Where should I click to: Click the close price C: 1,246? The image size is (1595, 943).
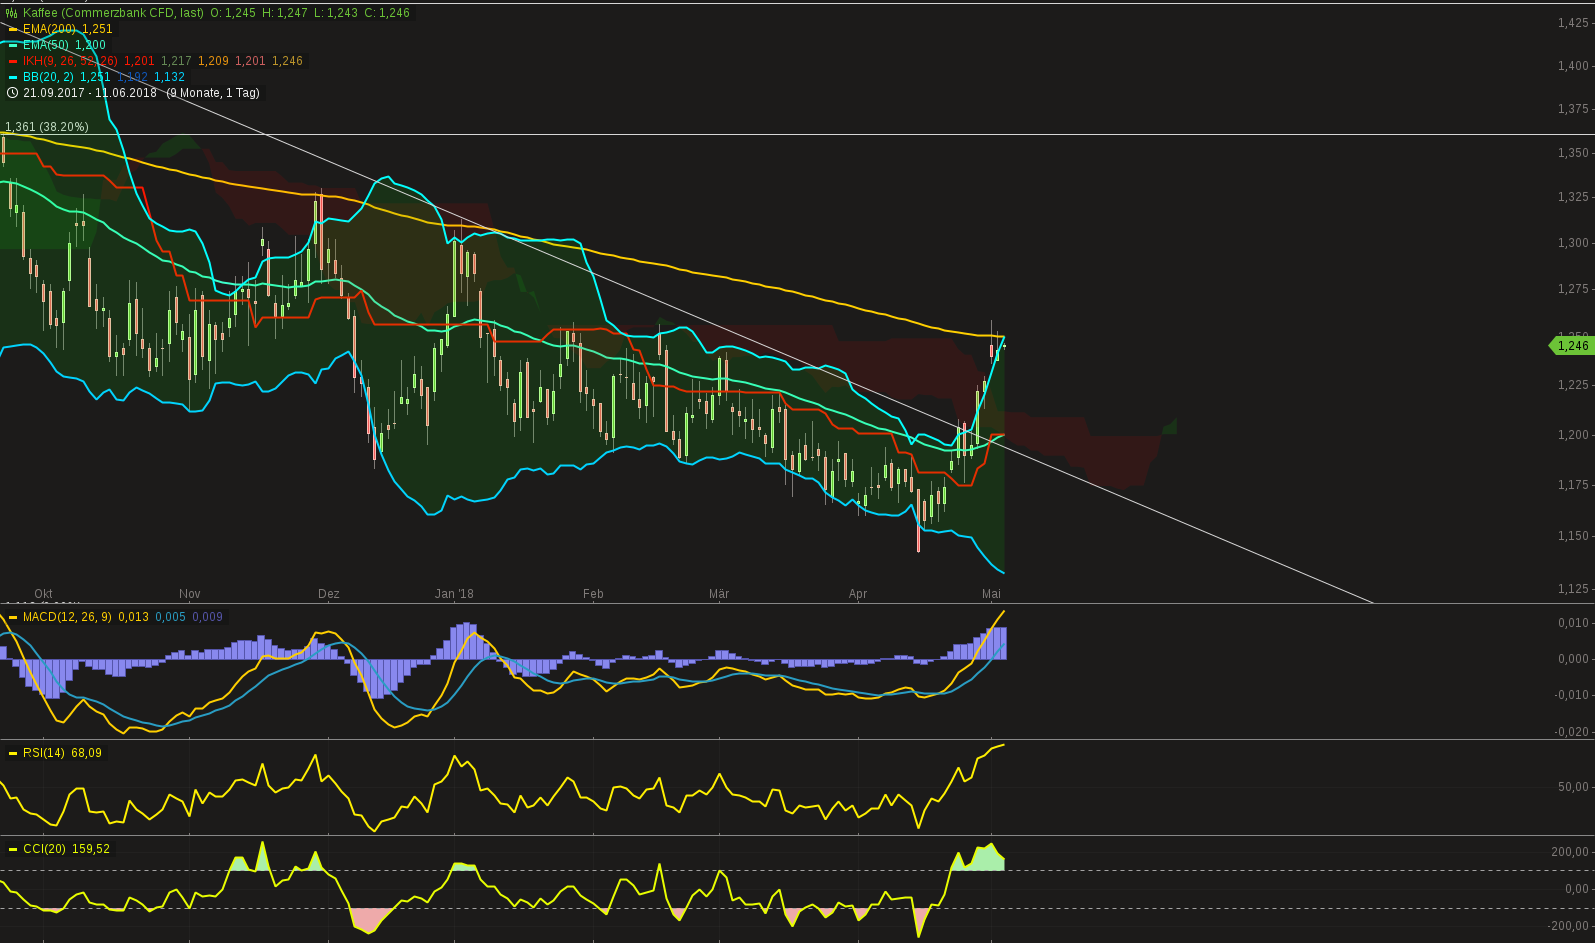point(388,13)
